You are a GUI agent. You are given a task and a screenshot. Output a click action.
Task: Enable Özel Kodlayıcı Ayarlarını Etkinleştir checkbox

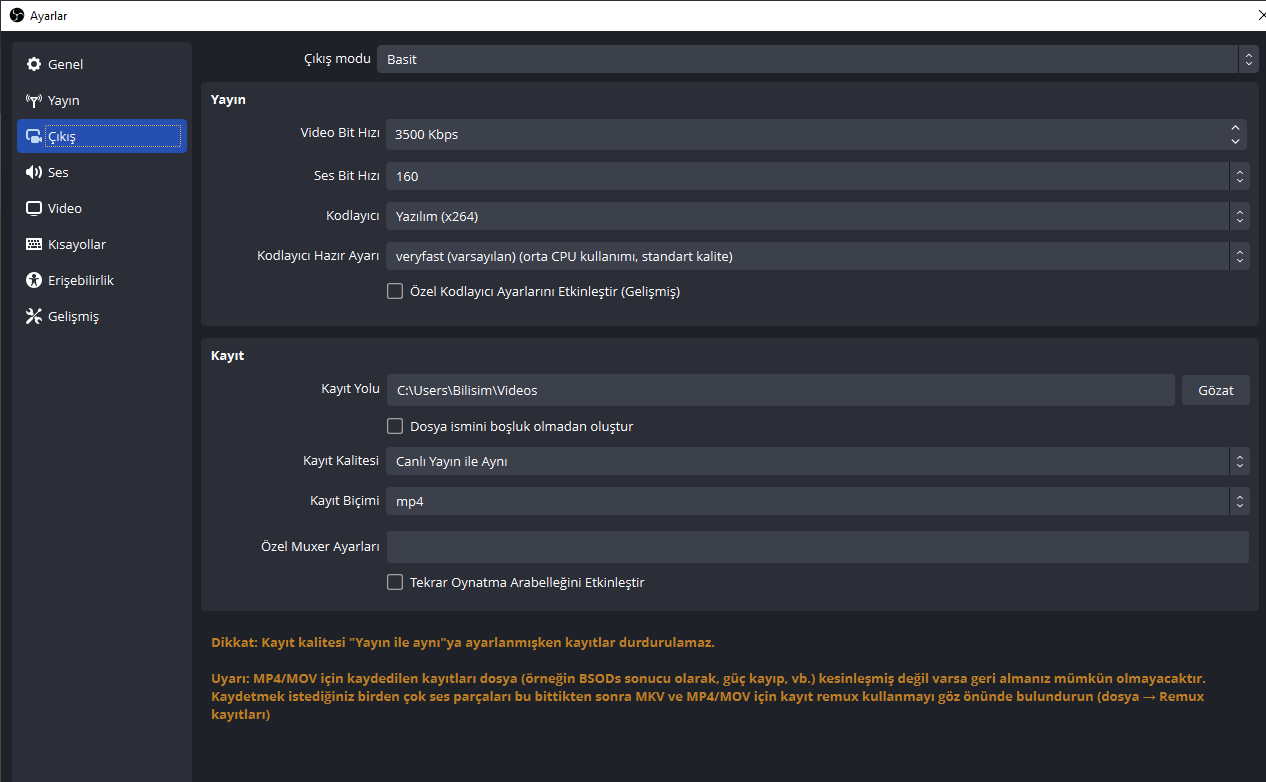(x=395, y=292)
